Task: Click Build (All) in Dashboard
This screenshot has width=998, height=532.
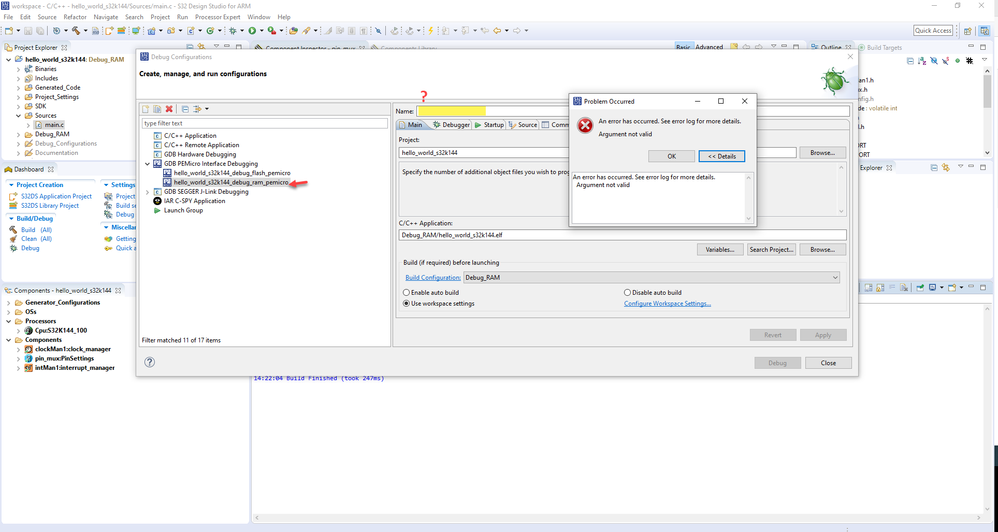Action: [36, 230]
